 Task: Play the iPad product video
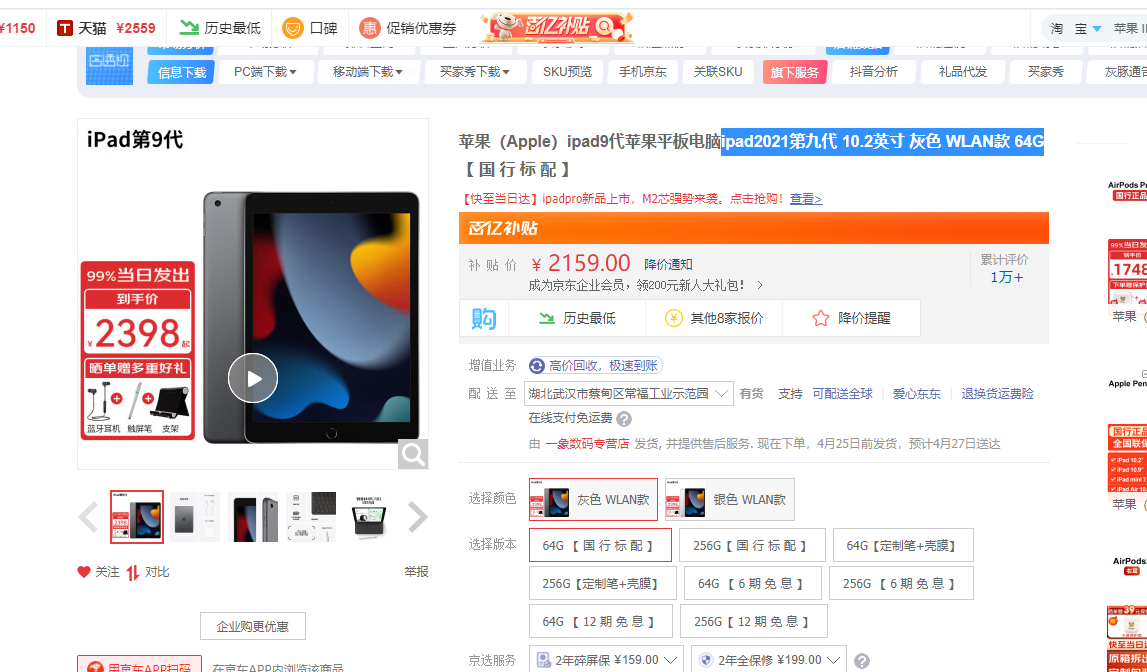[x=253, y=378]
